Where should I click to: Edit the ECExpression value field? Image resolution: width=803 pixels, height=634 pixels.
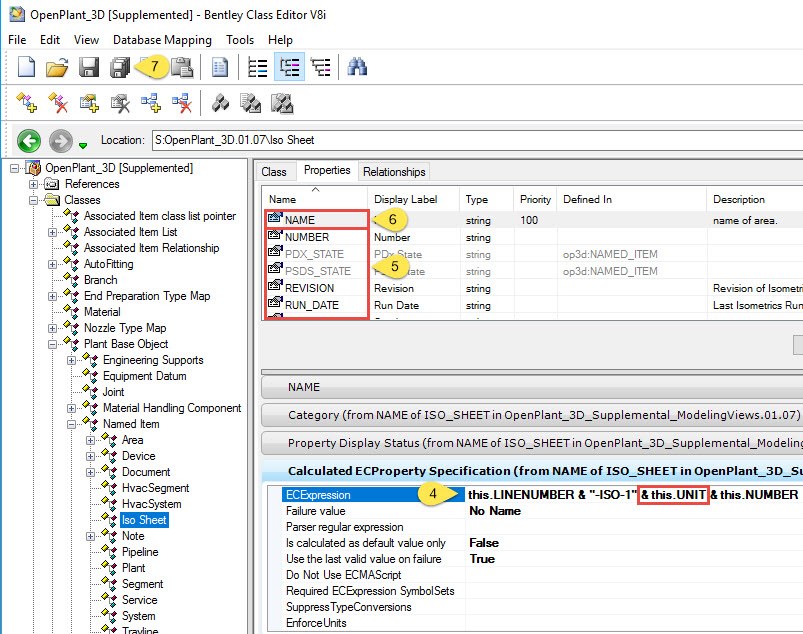[634, 495]
